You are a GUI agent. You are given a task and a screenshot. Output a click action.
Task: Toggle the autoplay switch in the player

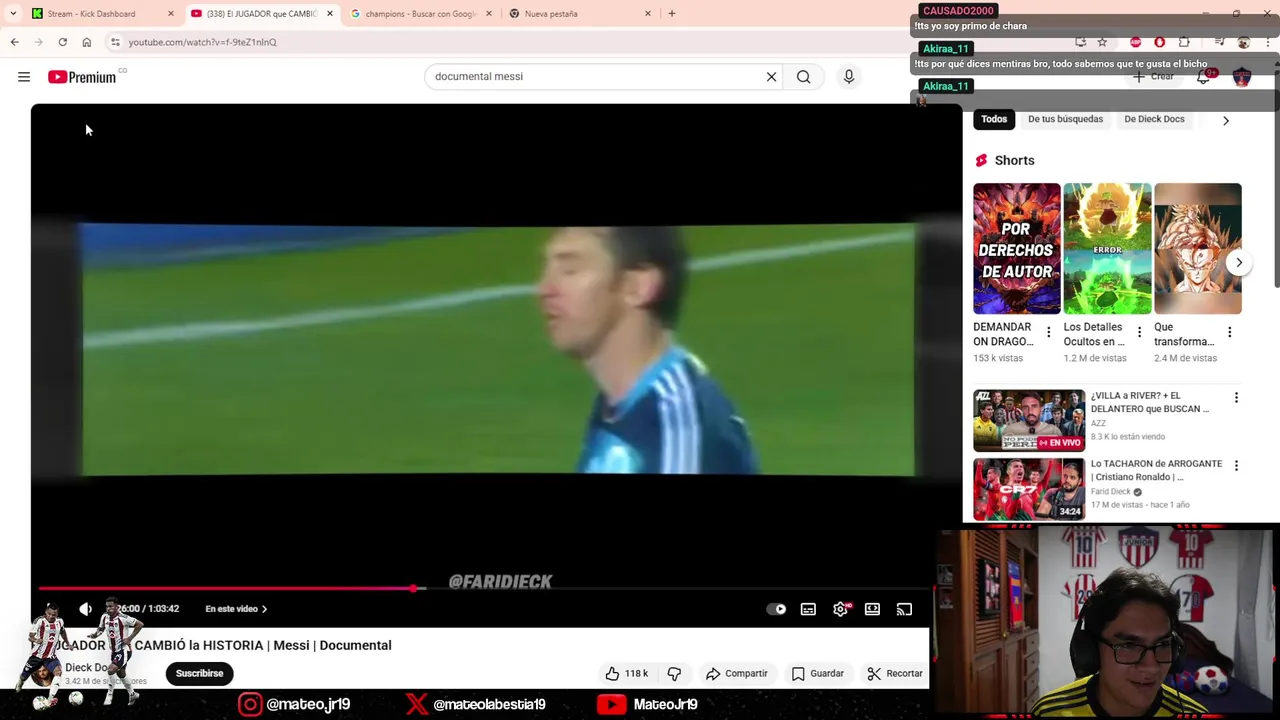coord(776,609)
